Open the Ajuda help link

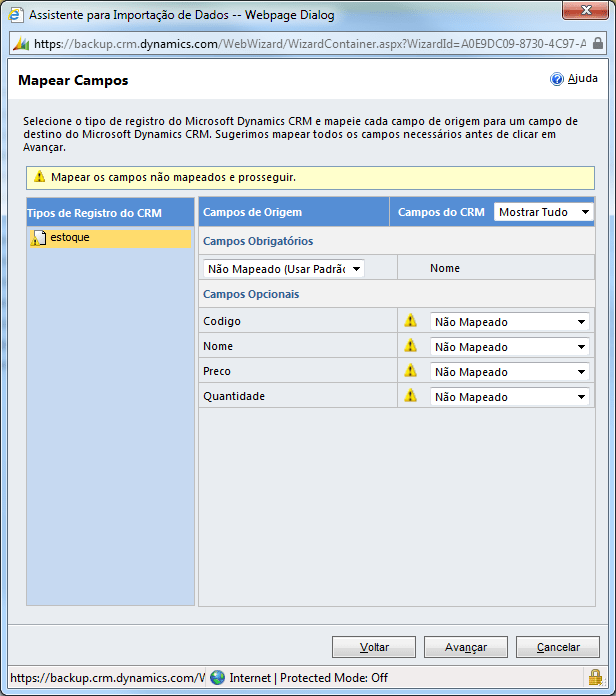pos(583,79)
